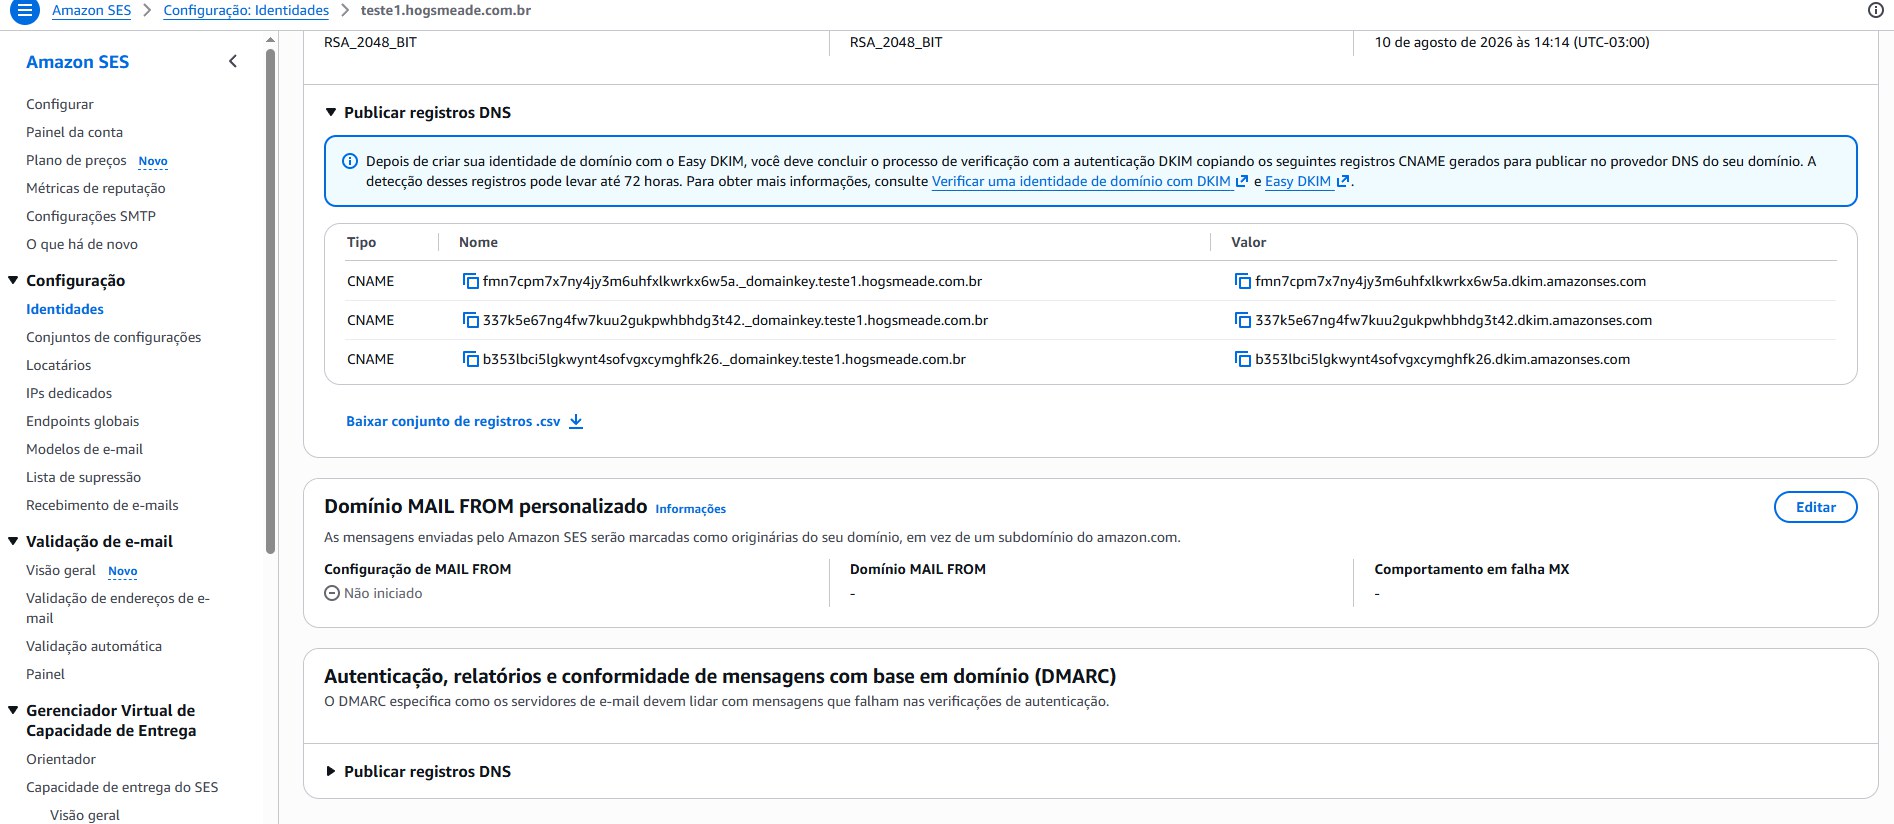1894x824 pixels.
Task: Copy CNAME name starting with 337k5e67ng
Action: 470,321
